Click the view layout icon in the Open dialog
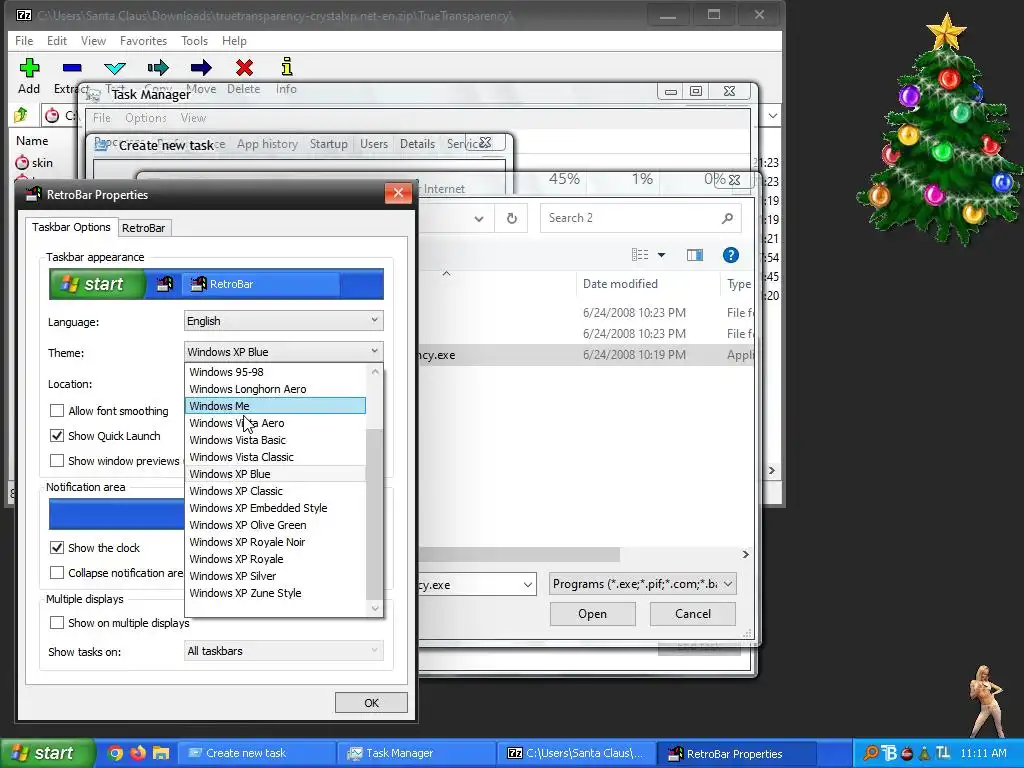The height and width of the screenshot is (768, 1024). [640, 255]
